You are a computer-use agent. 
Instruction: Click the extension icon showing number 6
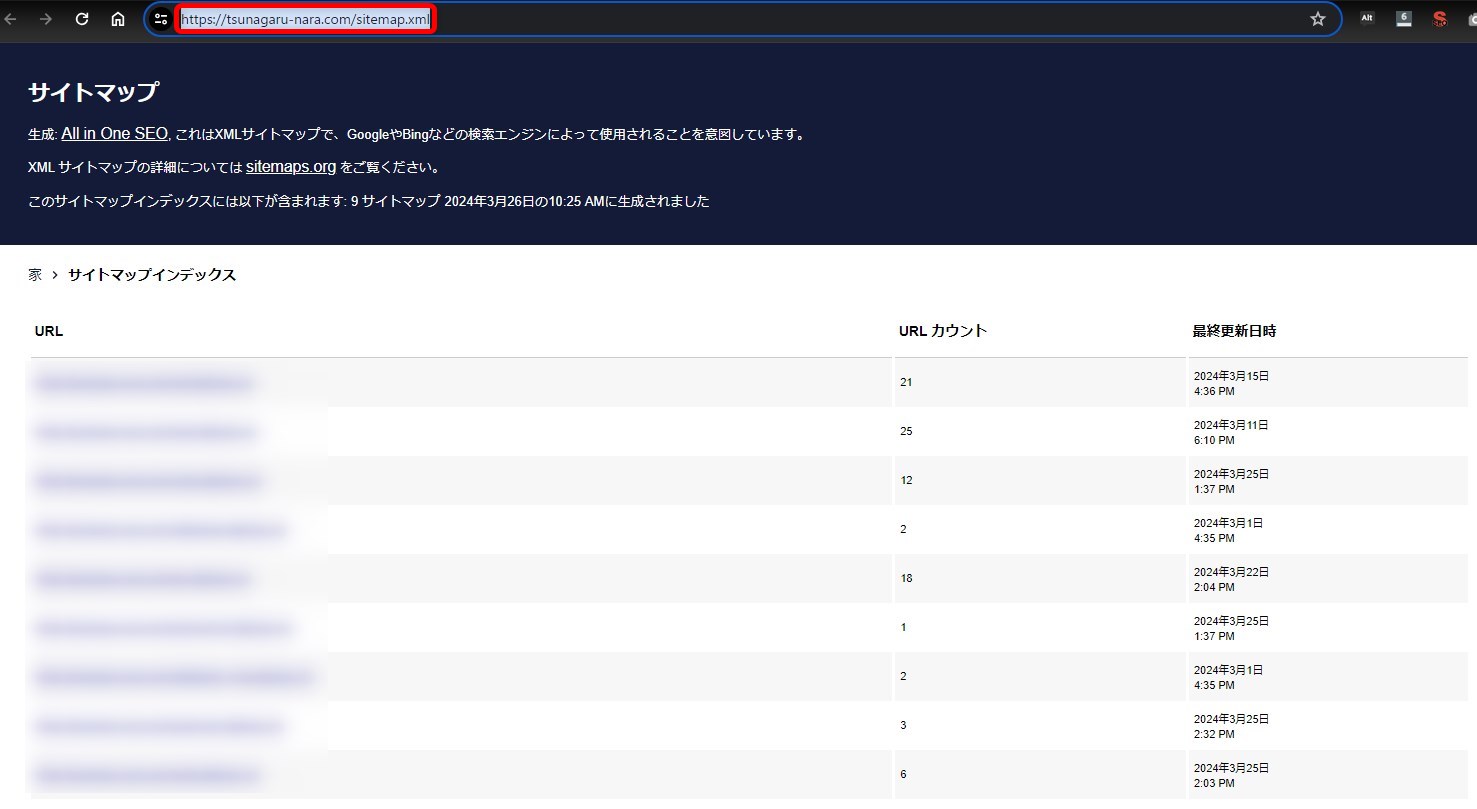[1404, 18]
